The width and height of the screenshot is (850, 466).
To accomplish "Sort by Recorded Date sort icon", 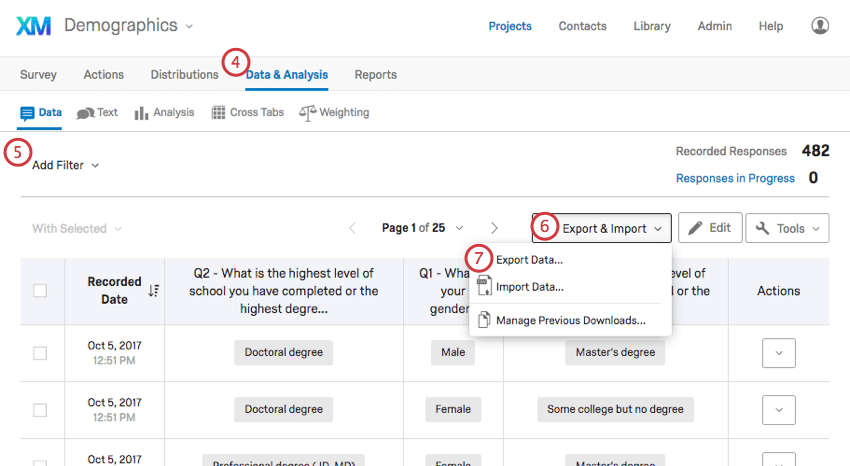I will [154, 291].
